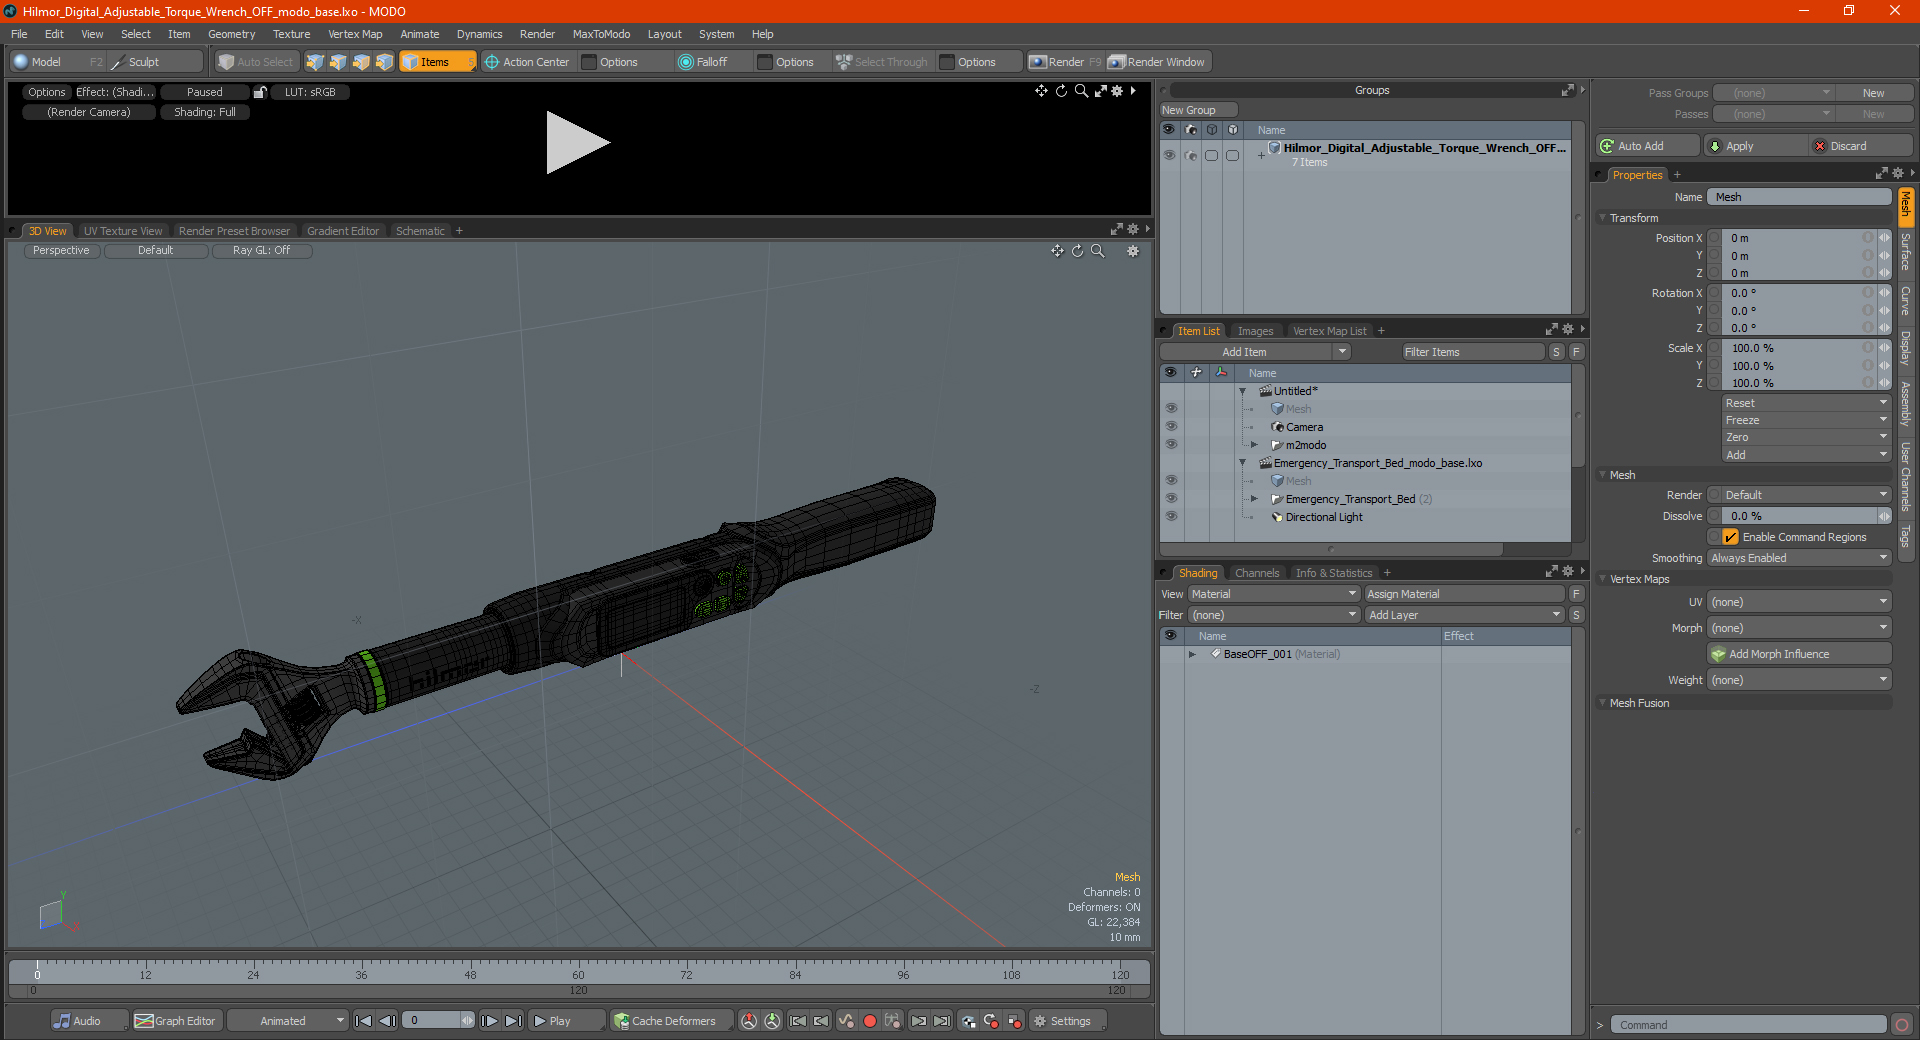
Task: Toggle Auto Select mode
Action: 257,62
